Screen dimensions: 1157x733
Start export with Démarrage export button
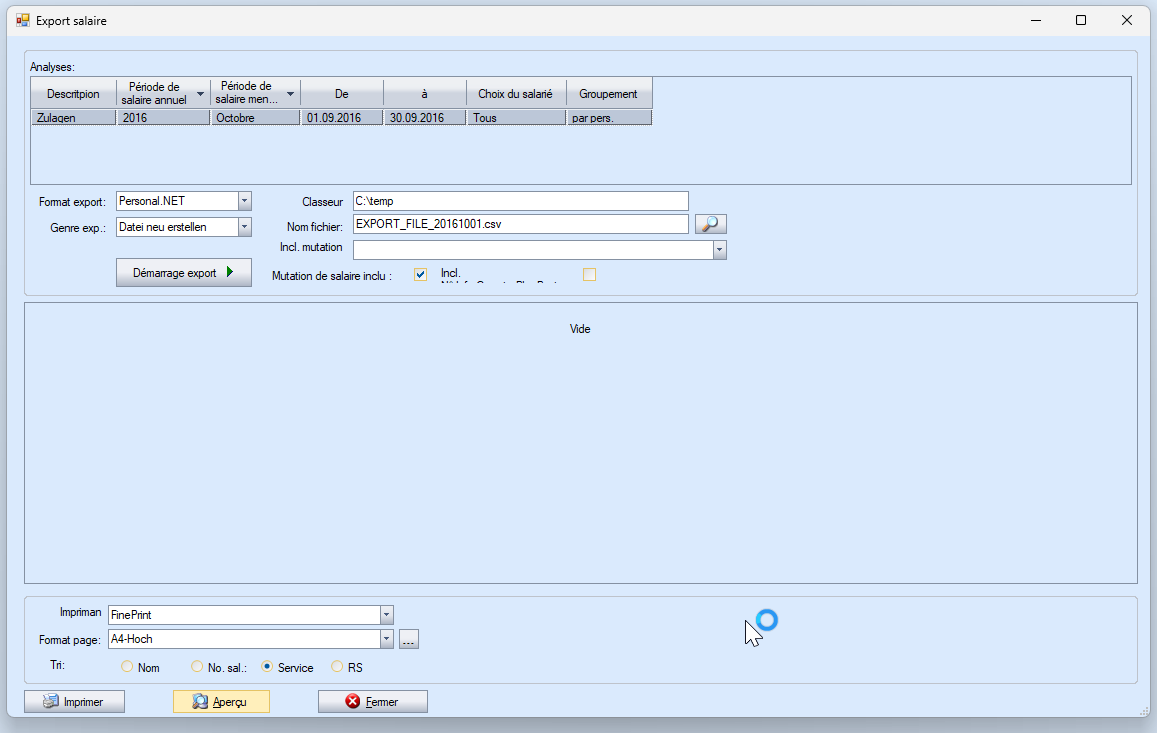click(x=184, y=272)
